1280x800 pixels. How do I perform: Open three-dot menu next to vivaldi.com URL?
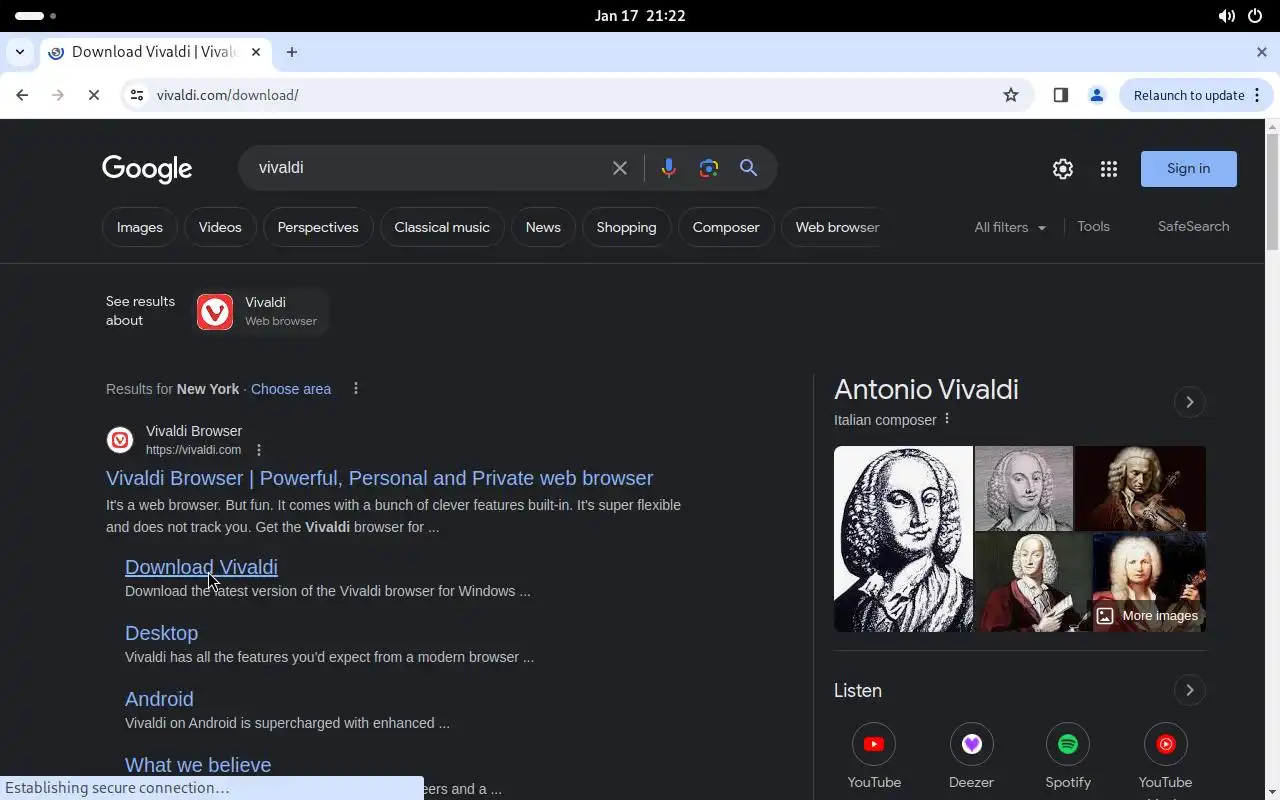click(259, 450)
